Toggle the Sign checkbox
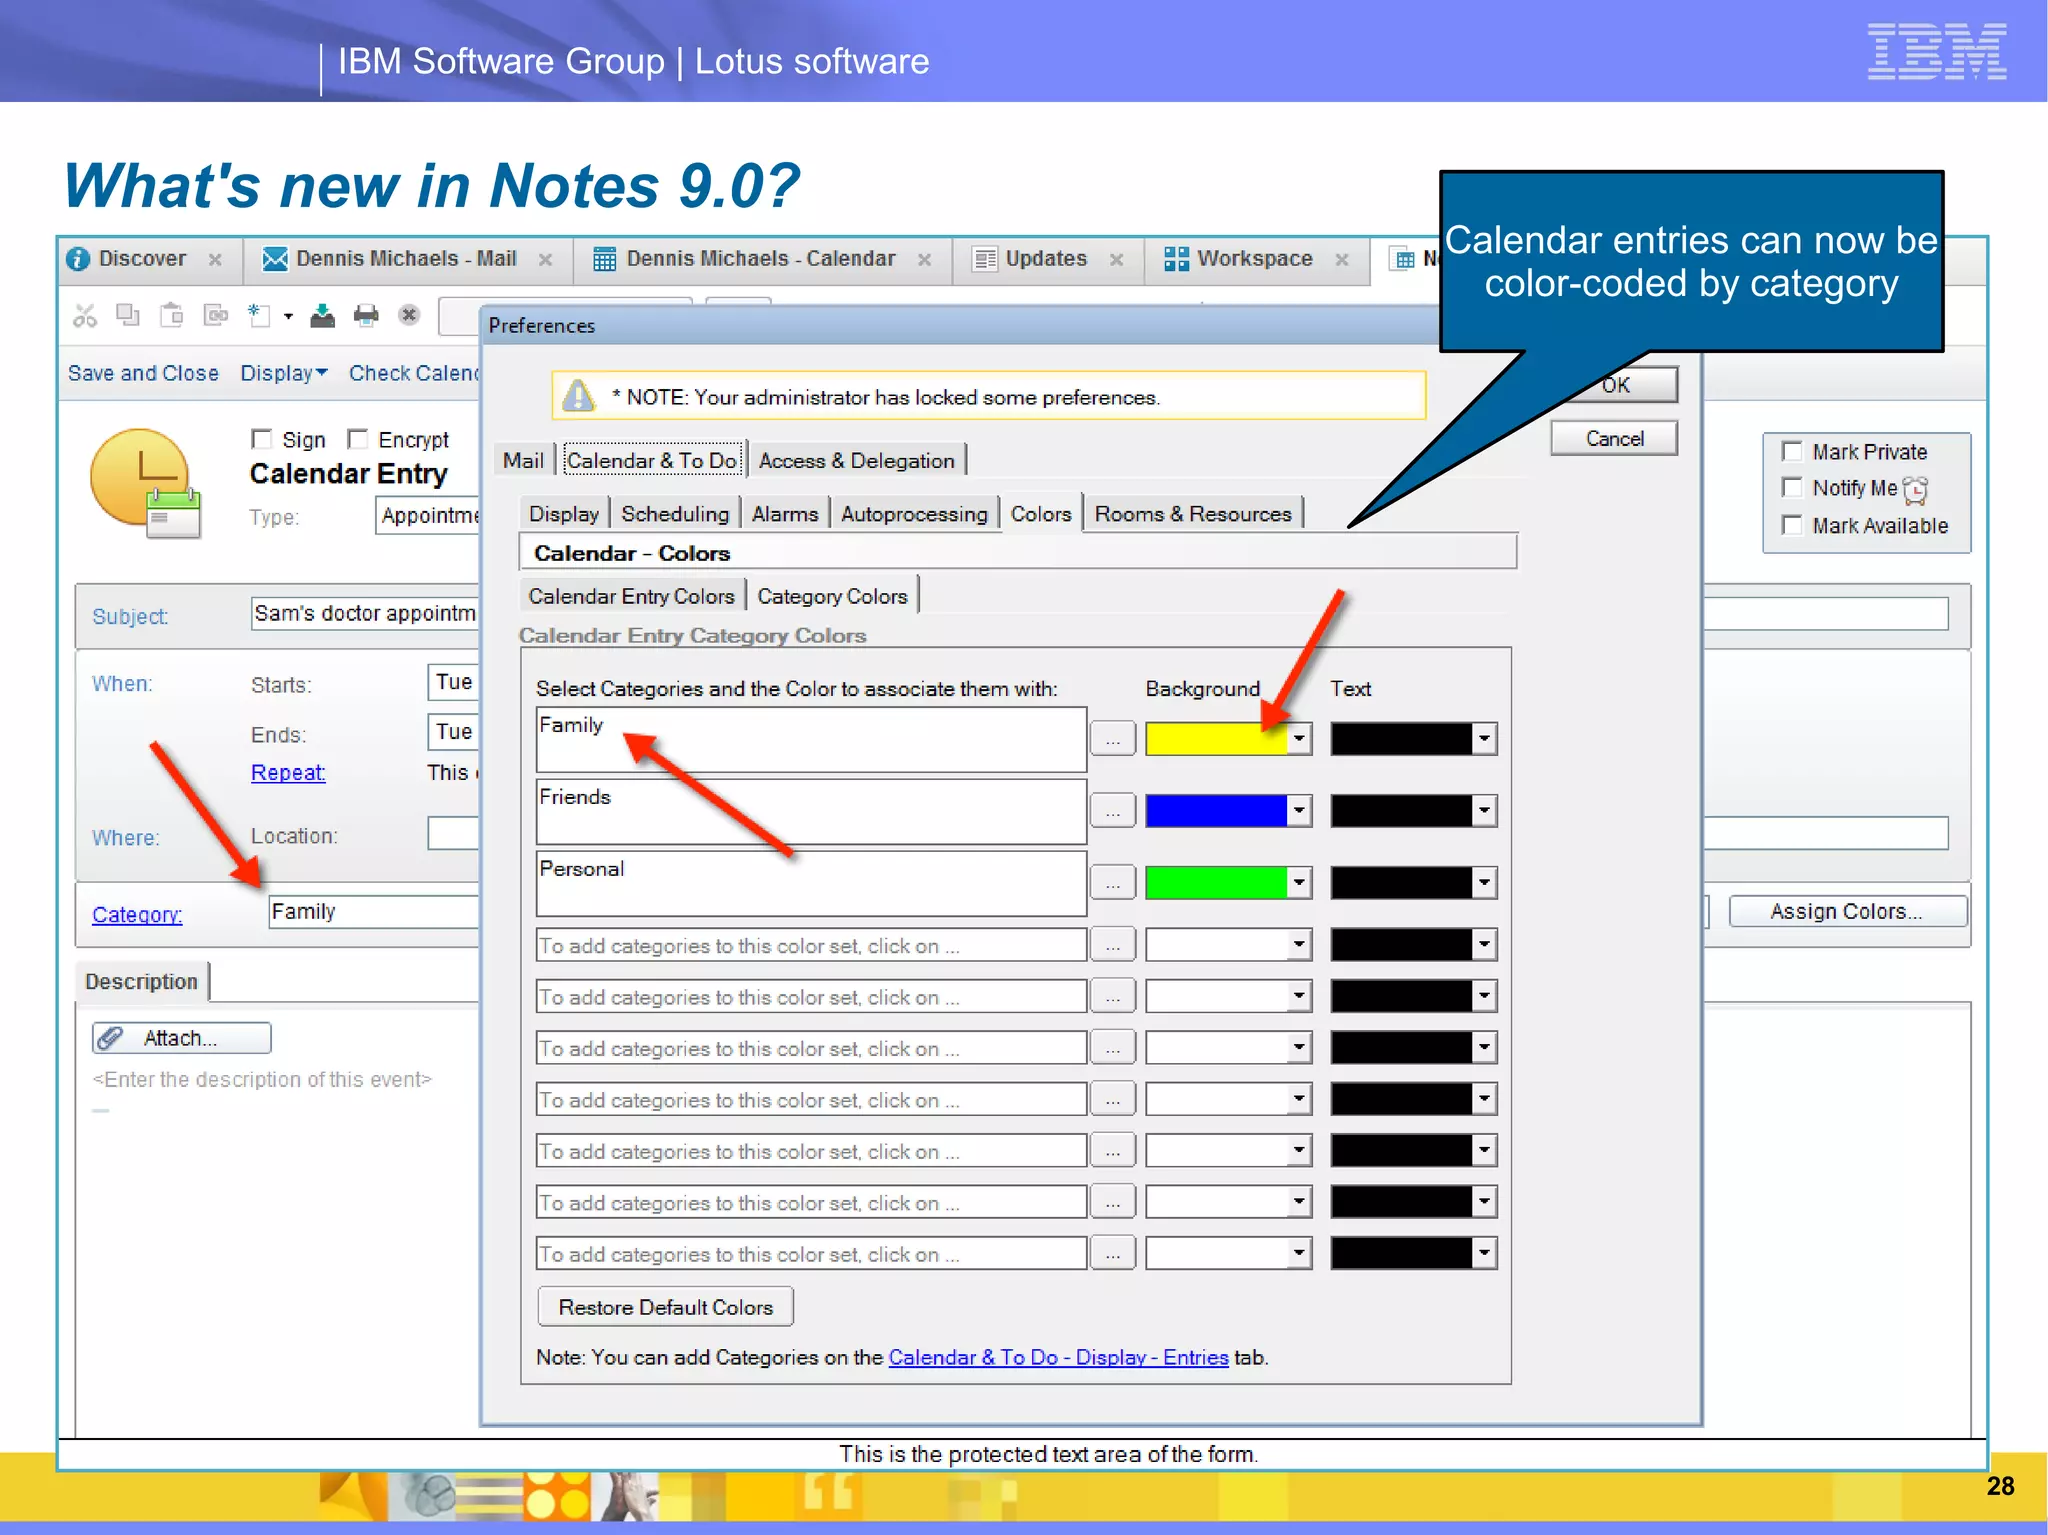2048x1535 pixels. tap(261, 439)
